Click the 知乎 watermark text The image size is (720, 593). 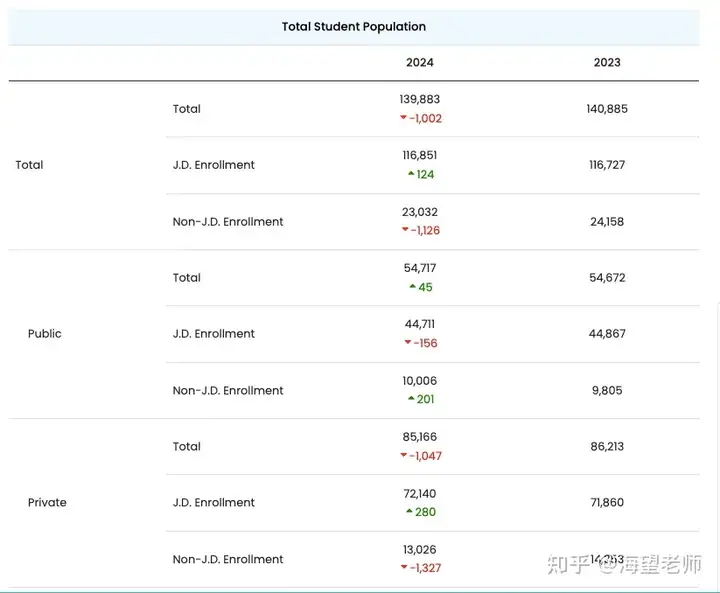coord(566,565)
